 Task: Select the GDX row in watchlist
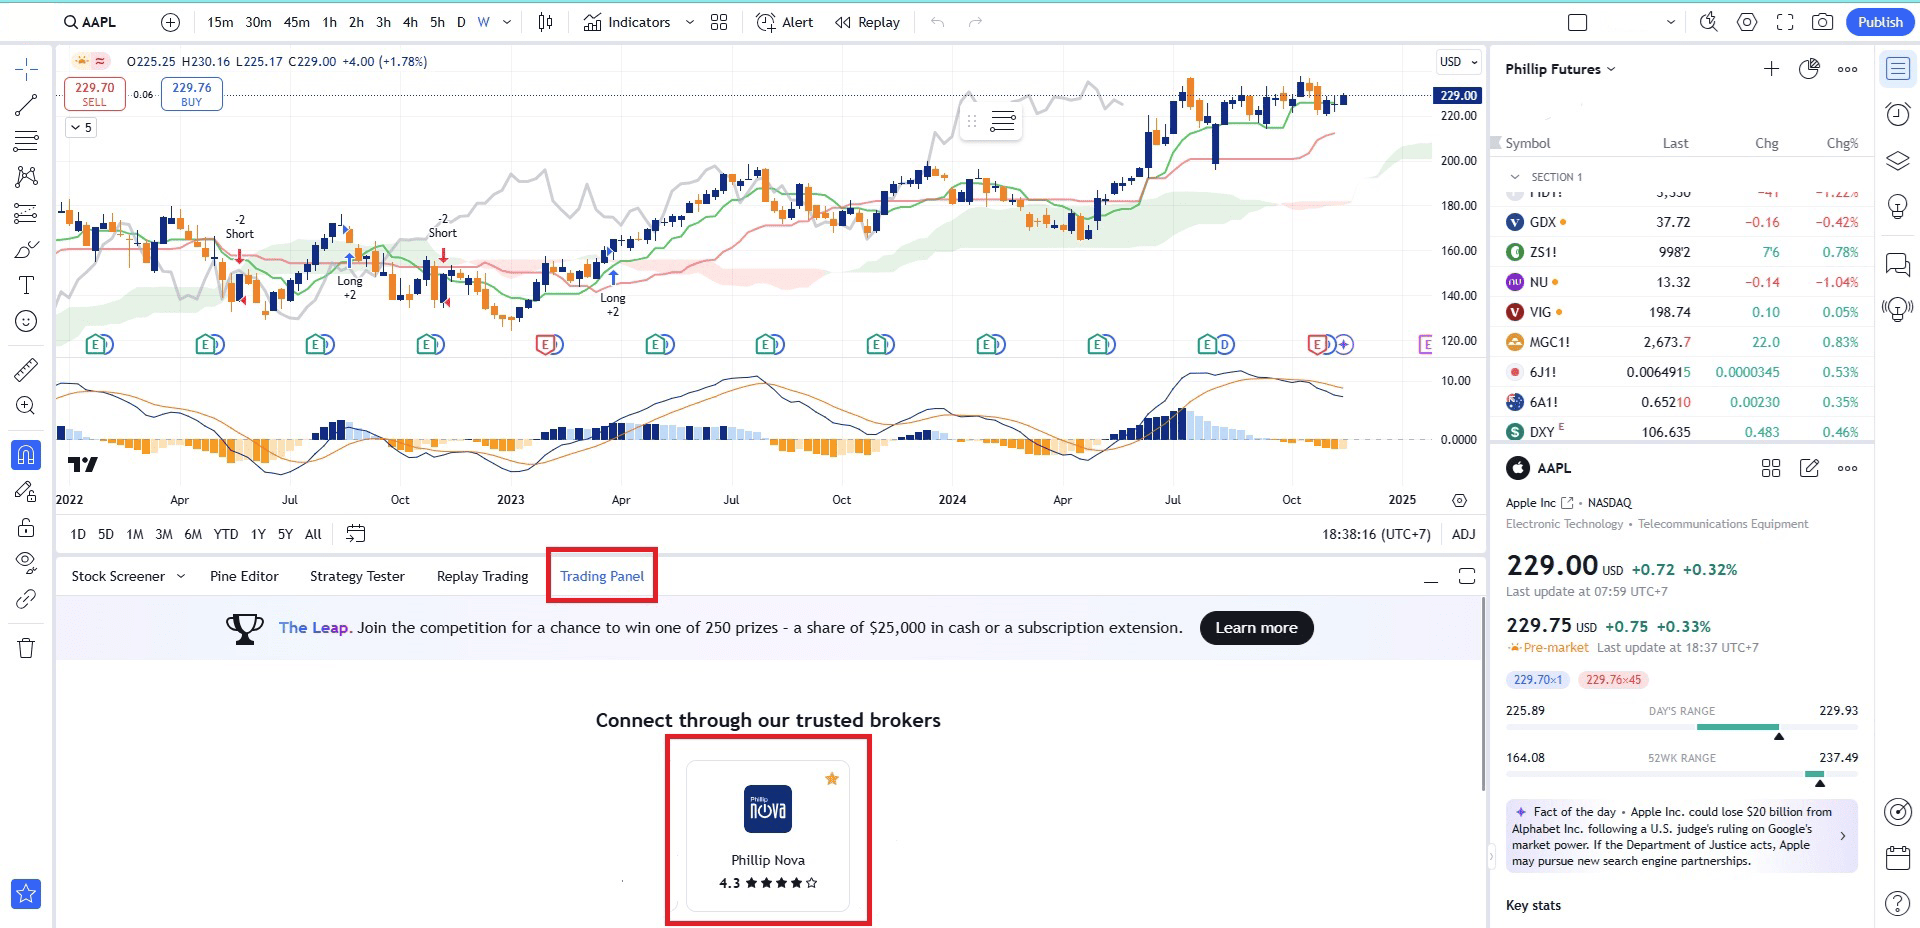[1682, 222]
